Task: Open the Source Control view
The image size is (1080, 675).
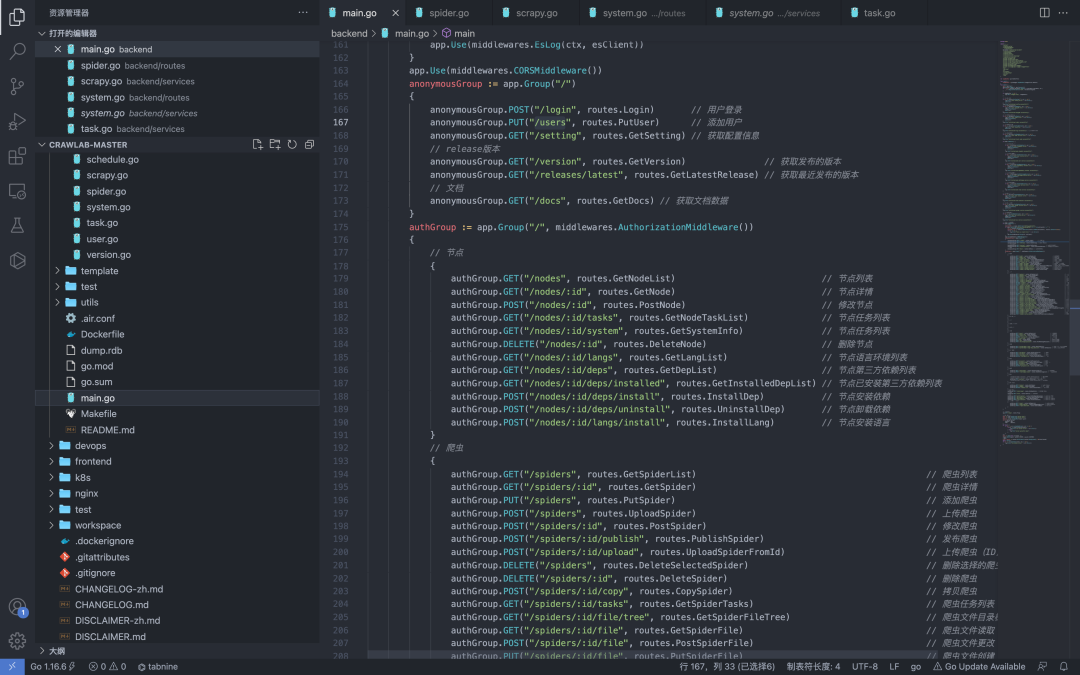Action: coord(17,86)
